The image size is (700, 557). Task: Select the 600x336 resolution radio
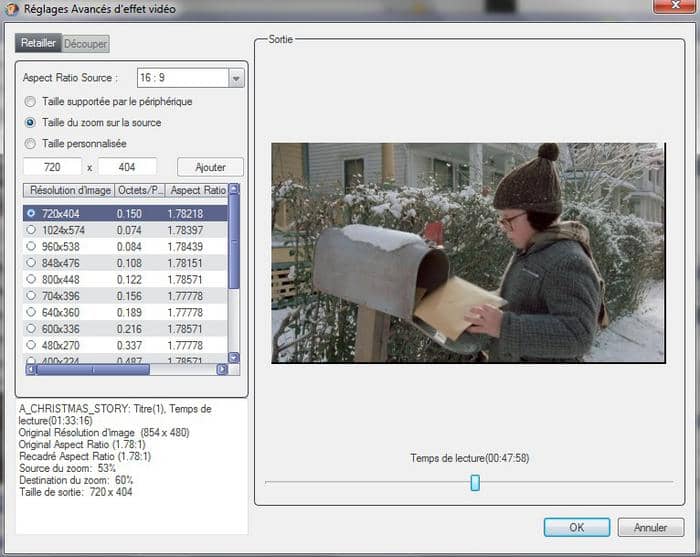point(31,329)
